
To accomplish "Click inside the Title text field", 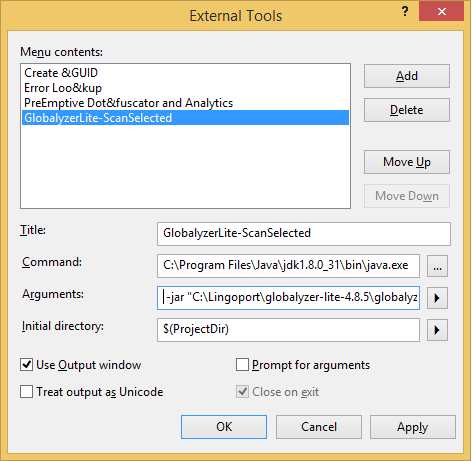I will tap(304, 234).
